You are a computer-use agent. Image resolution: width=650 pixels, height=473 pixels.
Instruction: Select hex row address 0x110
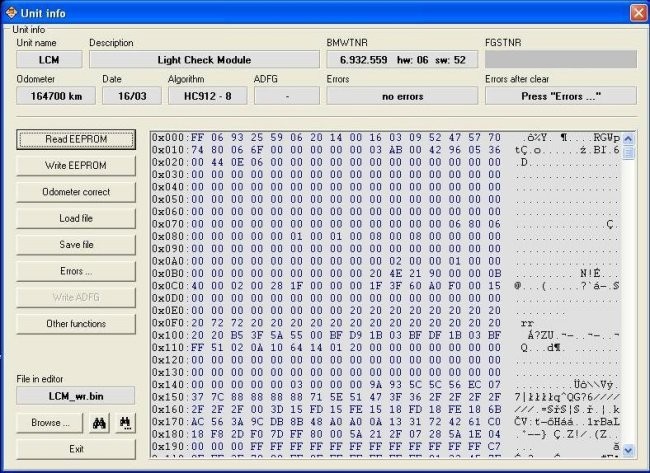[170, 348]
